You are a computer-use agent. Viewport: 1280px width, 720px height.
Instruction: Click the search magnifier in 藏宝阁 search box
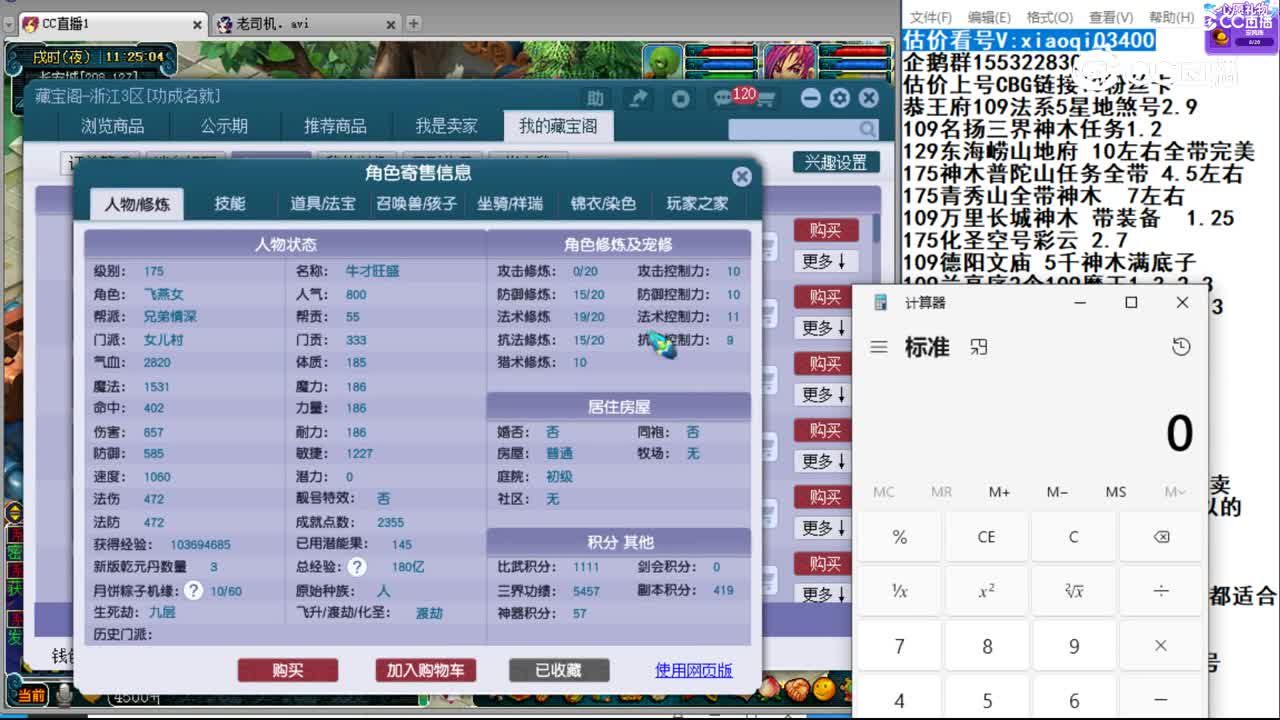pyautogui.click(x=866, y=129)
